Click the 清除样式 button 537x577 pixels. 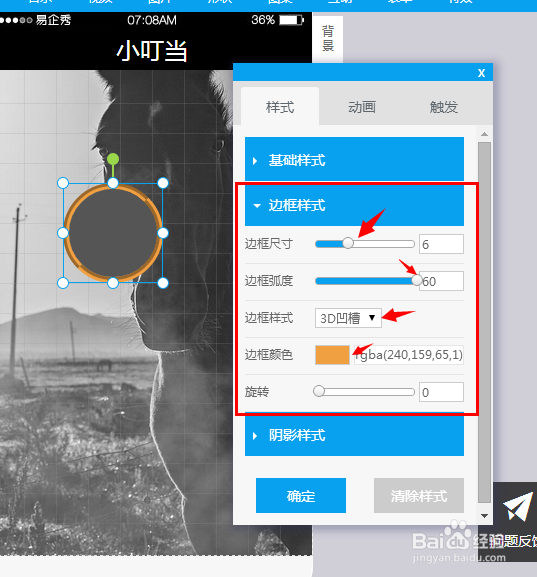point(419,495)
